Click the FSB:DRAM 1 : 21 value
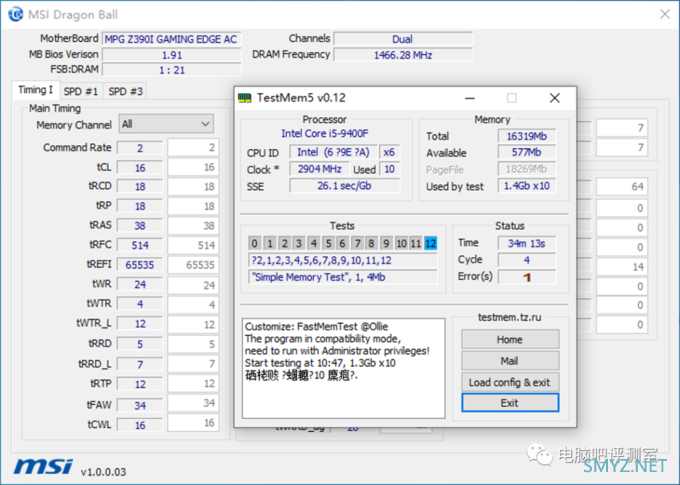This screenshot has width=680, height=485. coord(171,70)
